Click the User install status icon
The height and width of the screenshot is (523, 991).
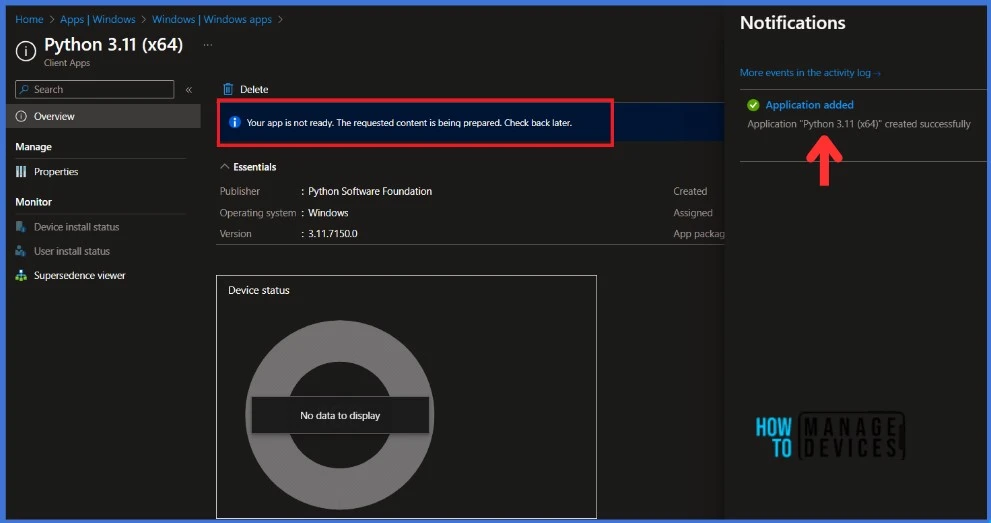21,251
